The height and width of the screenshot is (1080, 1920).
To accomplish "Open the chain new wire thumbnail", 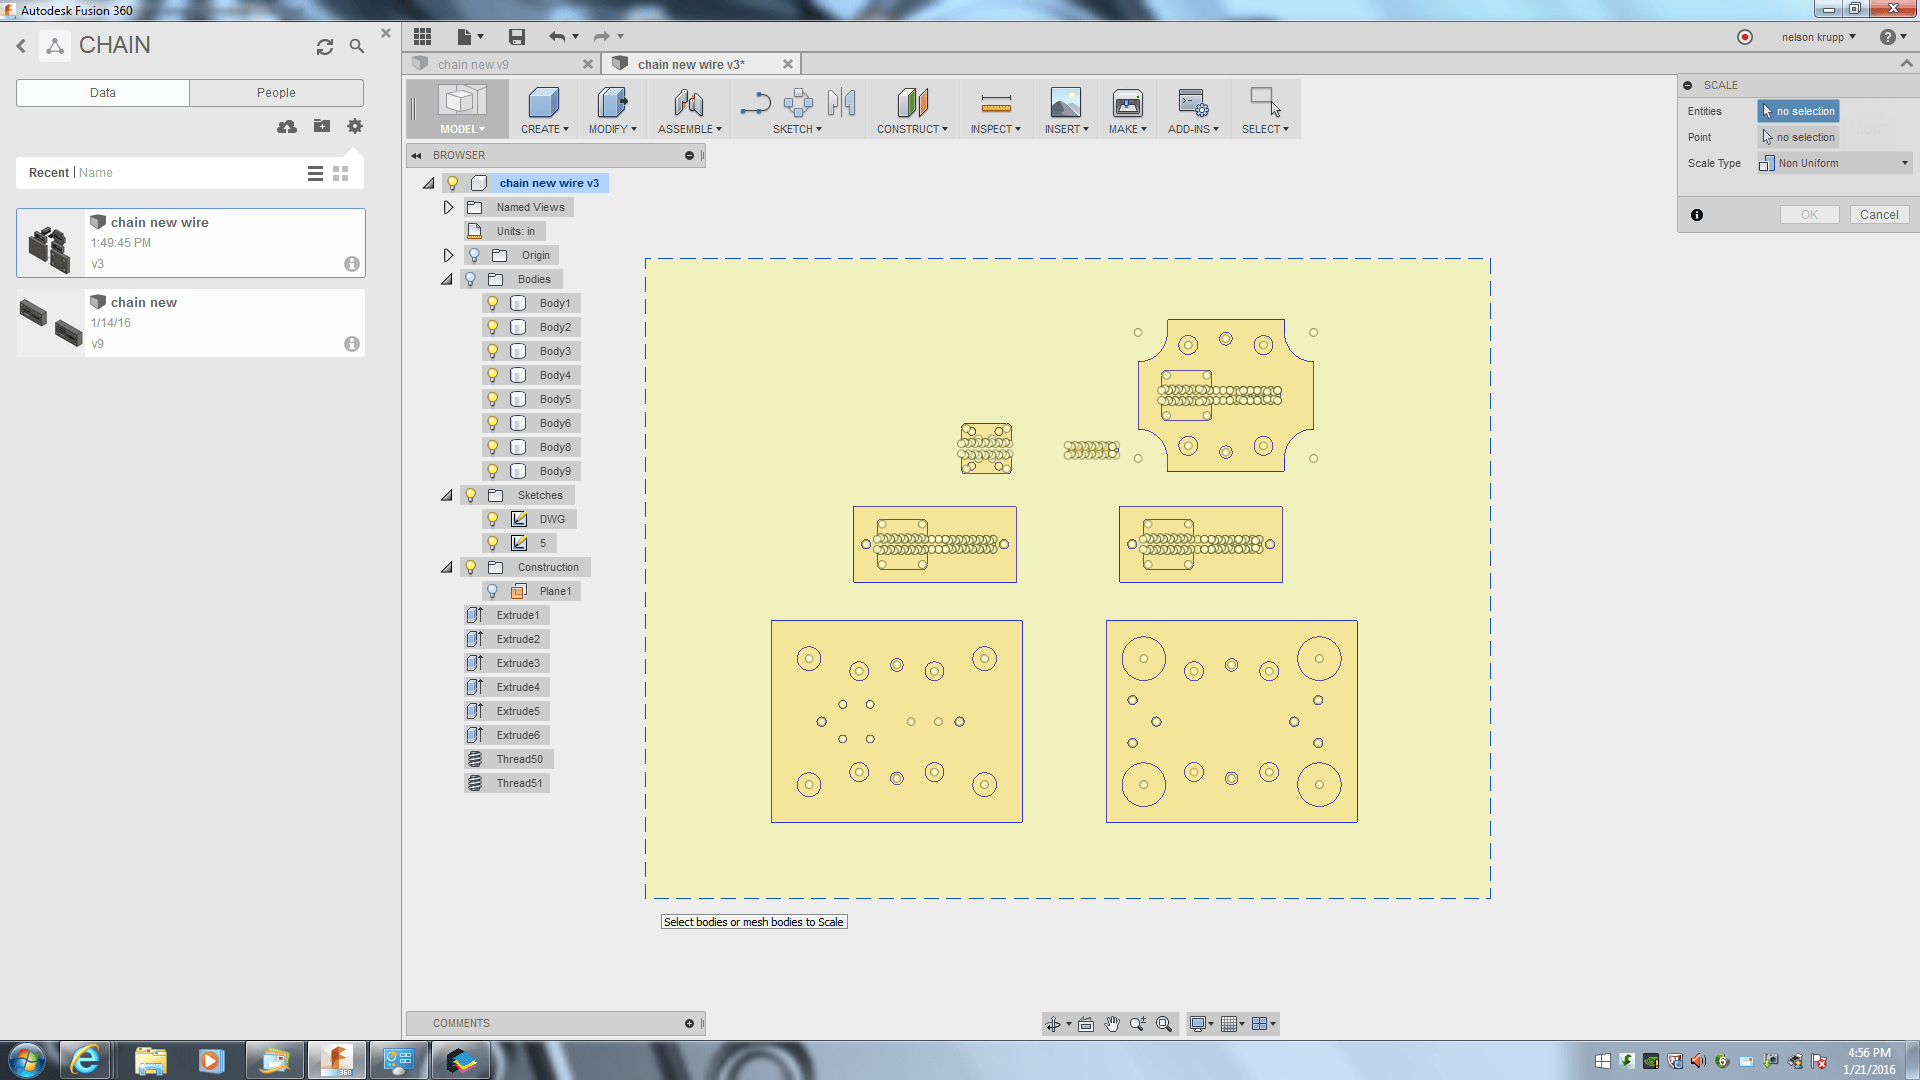I will (x=50, y=245).
